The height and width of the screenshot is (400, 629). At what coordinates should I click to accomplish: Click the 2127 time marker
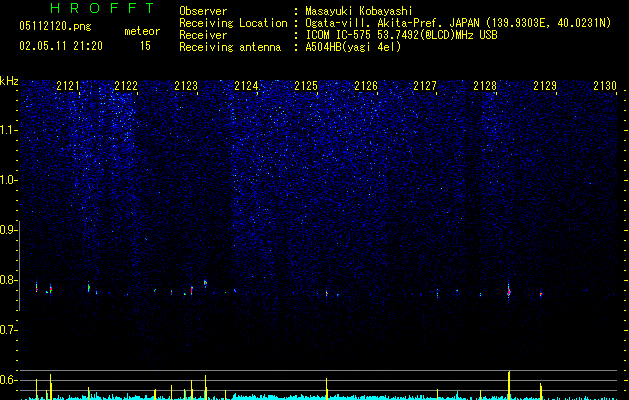pyautogui.click(x=425, y=86)
